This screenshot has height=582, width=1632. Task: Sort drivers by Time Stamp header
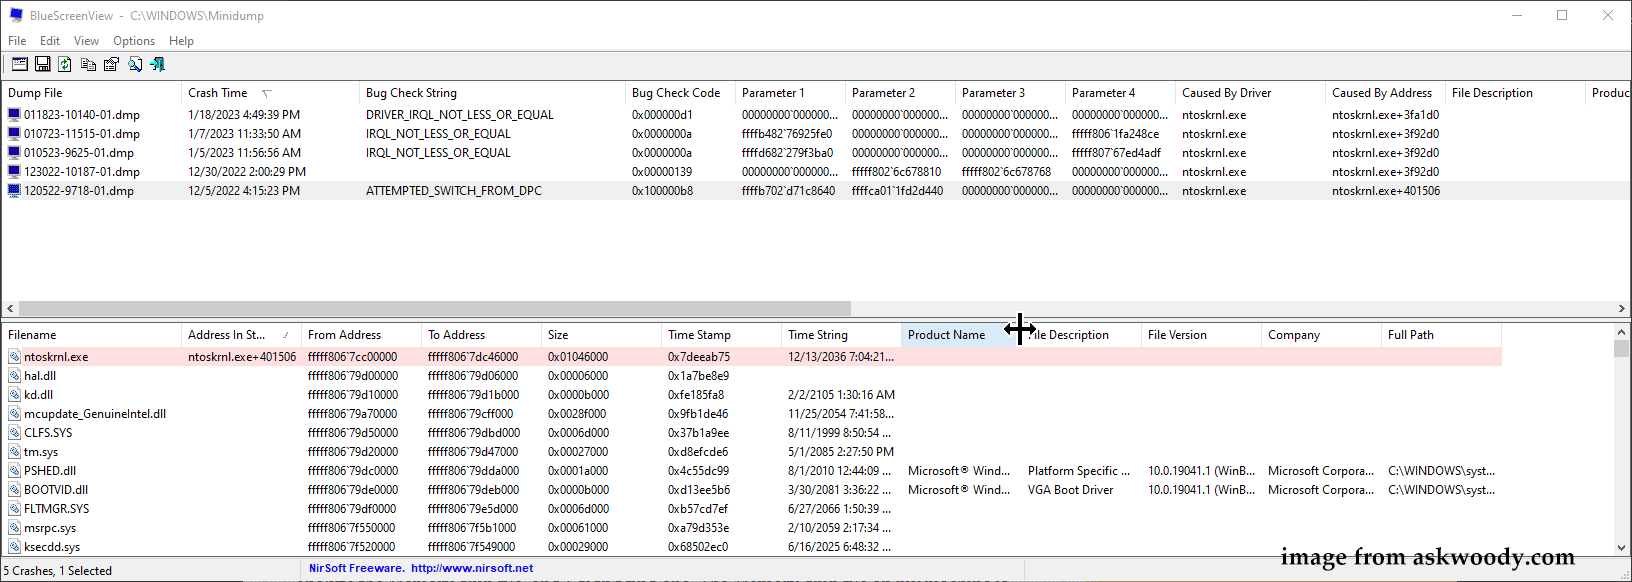coord(721,335)
